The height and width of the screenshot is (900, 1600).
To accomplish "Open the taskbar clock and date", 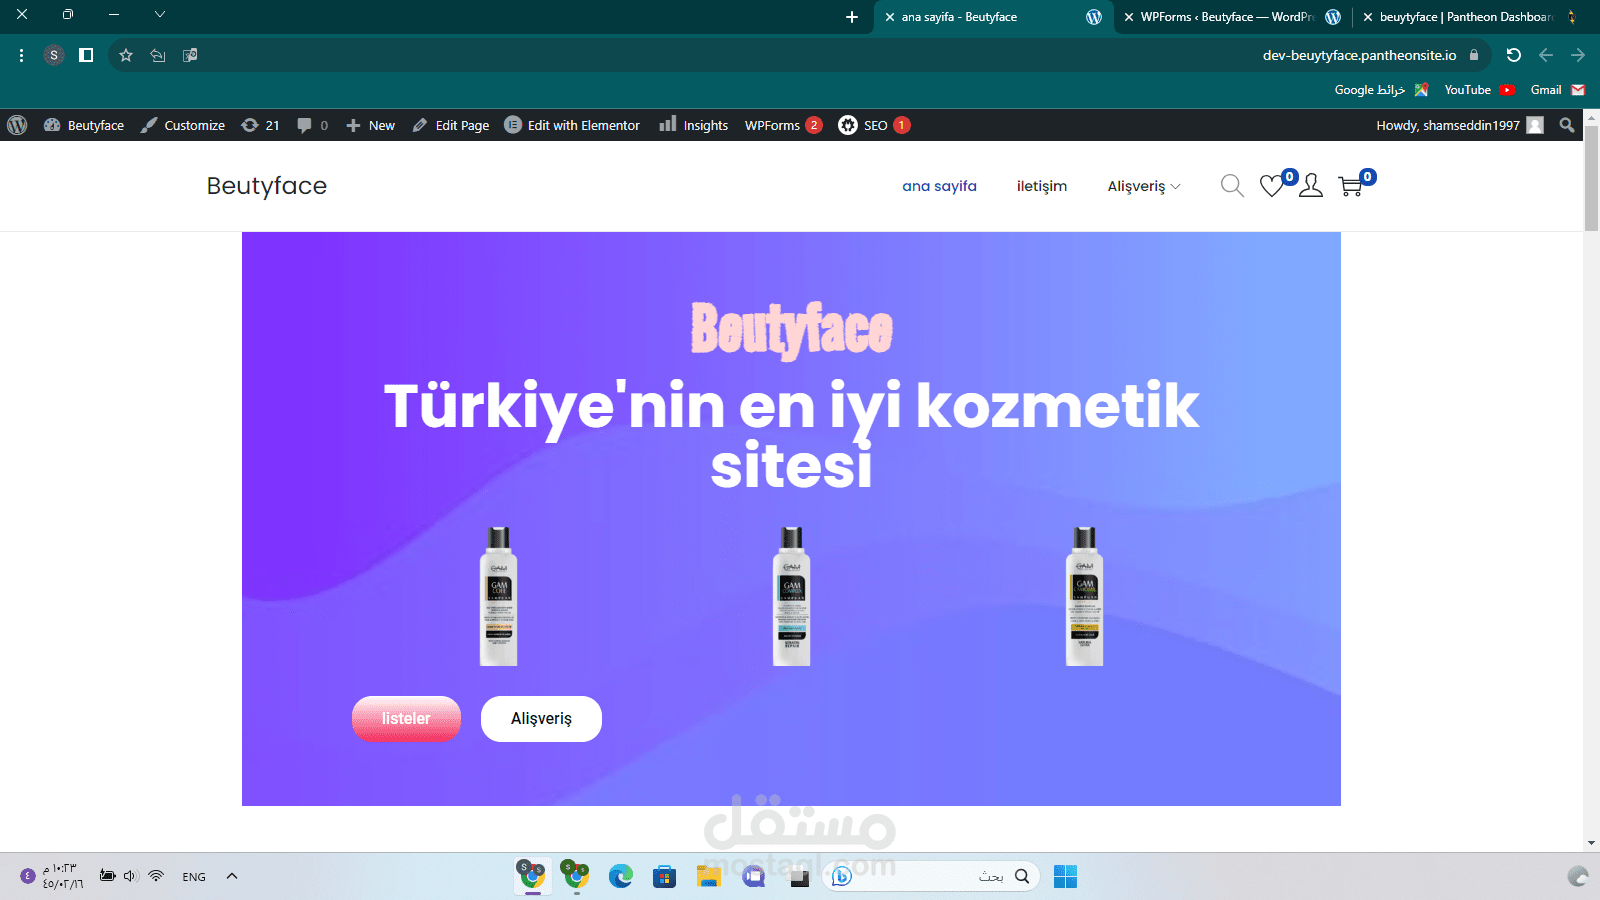I will click(x=62, y=876).
